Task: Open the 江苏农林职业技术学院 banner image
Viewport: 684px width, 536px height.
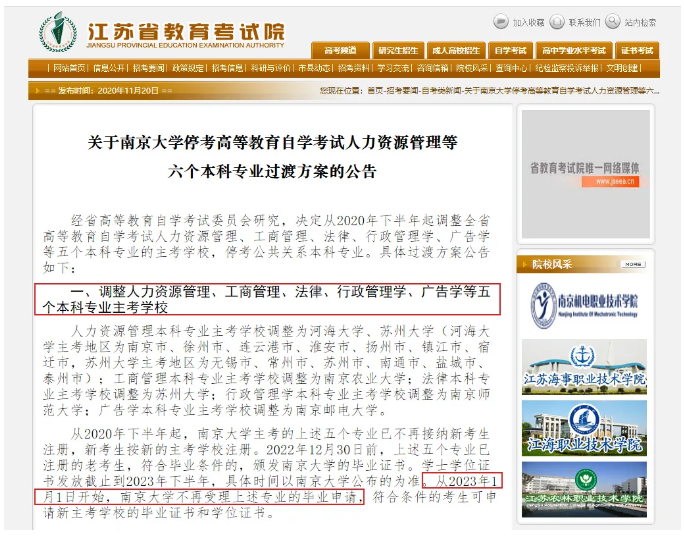Action: click(x=584, y=489)
